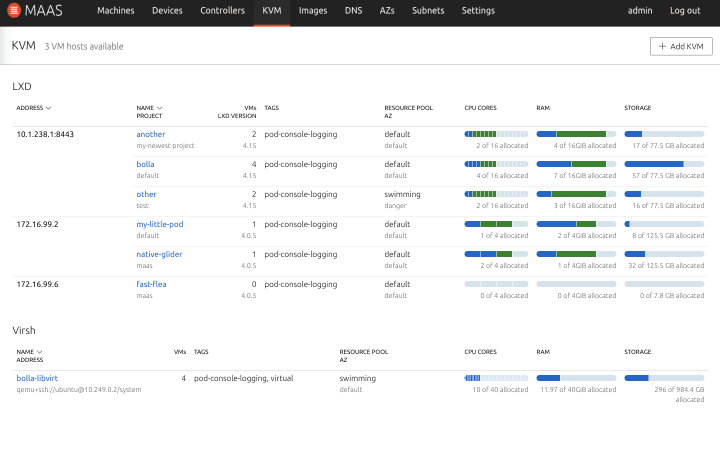Viewport: 720px width, 450px height.
Task: Open bolla-libvirt Virsh host
Action: (x=37, y=378)
